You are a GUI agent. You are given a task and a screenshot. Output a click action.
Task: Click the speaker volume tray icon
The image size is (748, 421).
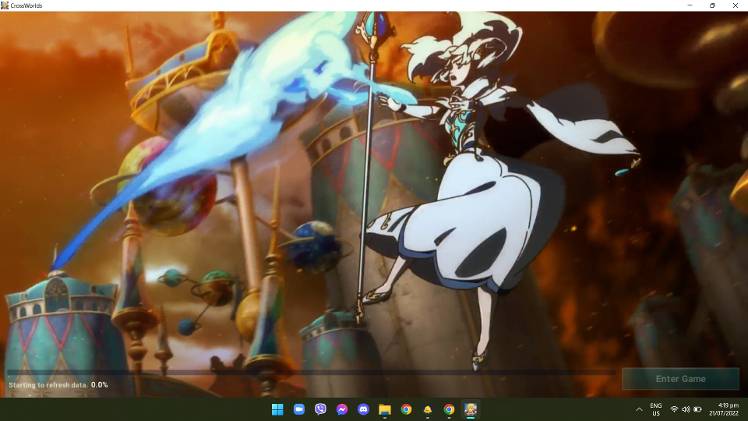coord(685,410)
